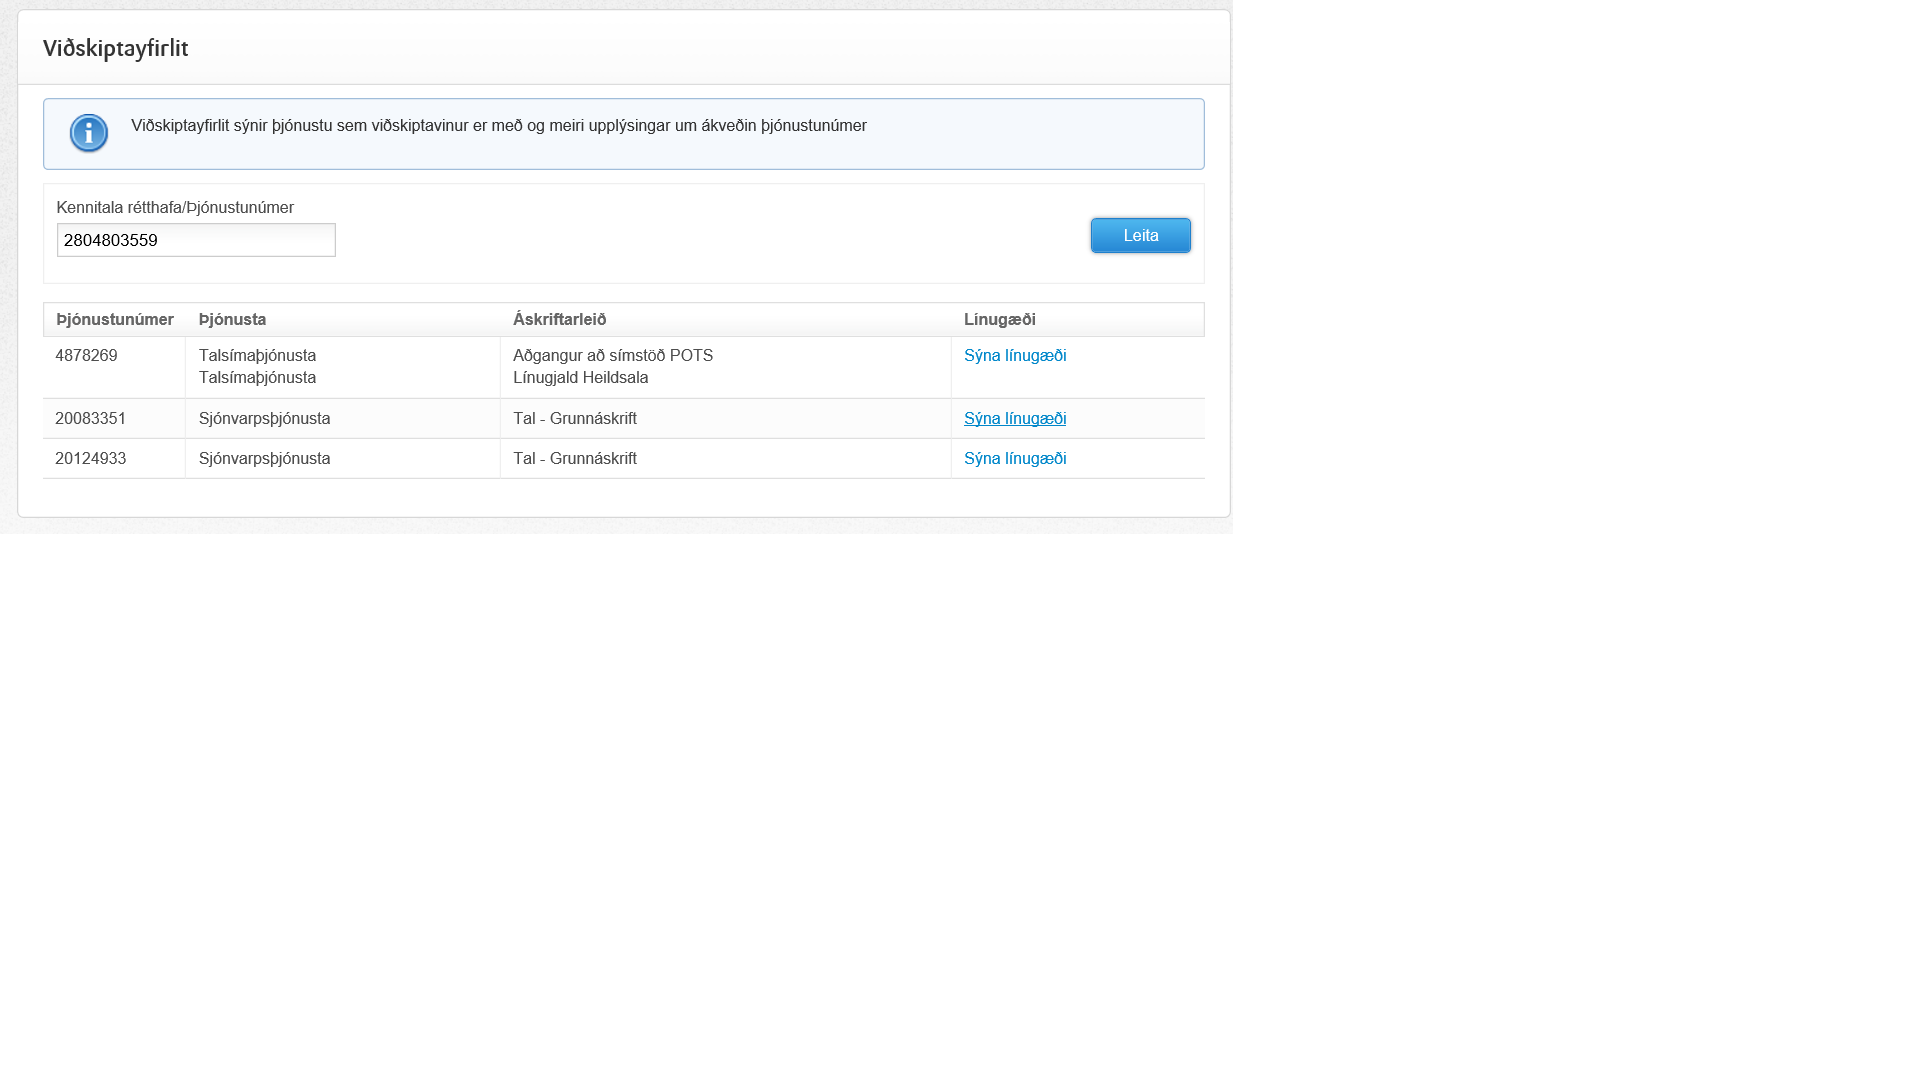The image size is (1920, 1080).
Task: Click Sjónvarpsþjónusta in row 20124933
Action: click(x=264, y=459)
